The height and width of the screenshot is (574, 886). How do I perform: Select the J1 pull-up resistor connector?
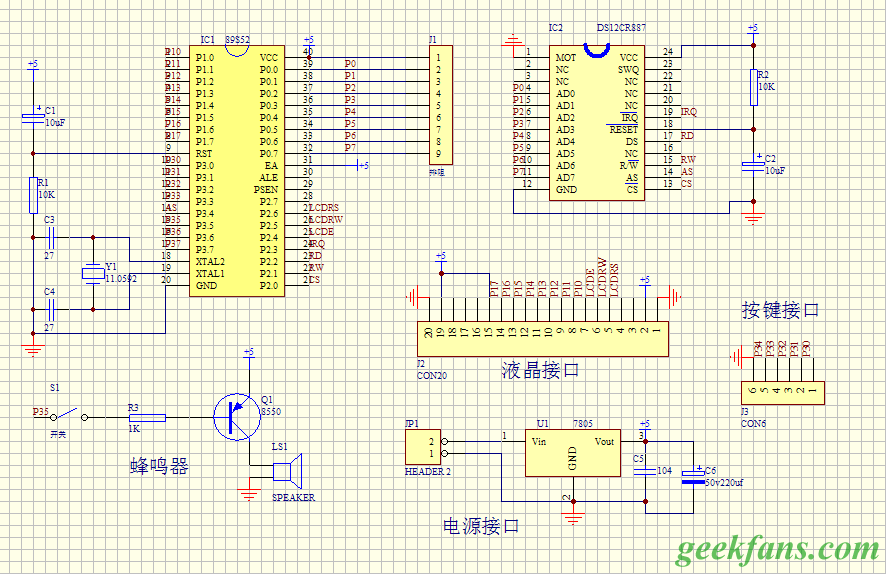click(x=437, y=105)
